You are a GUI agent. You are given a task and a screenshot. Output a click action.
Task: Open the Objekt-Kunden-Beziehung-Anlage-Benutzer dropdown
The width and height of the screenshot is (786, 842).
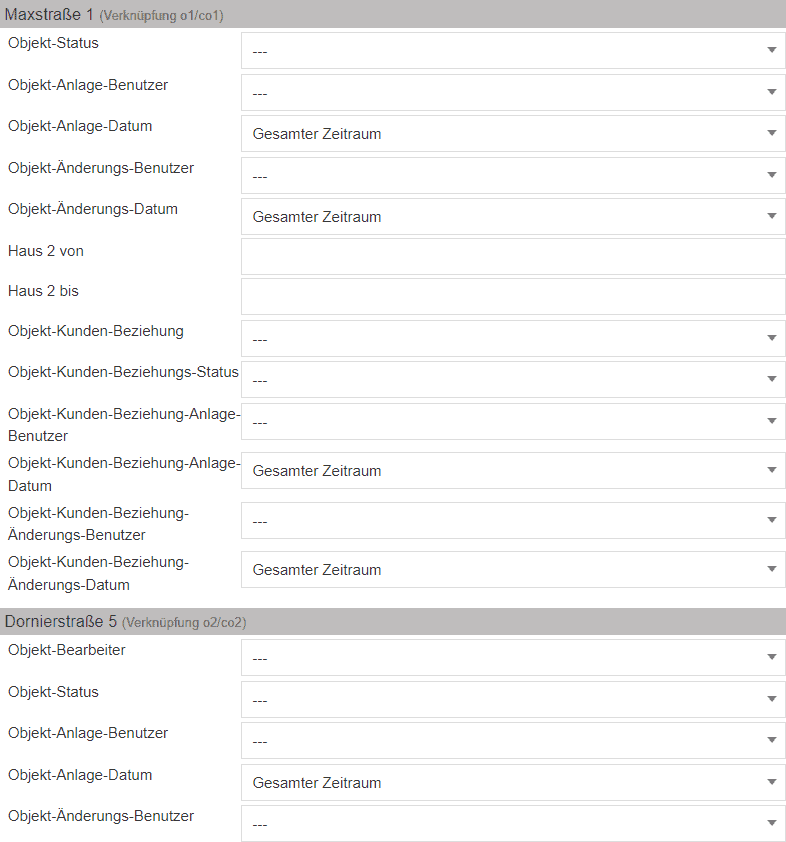pos(512,422)
